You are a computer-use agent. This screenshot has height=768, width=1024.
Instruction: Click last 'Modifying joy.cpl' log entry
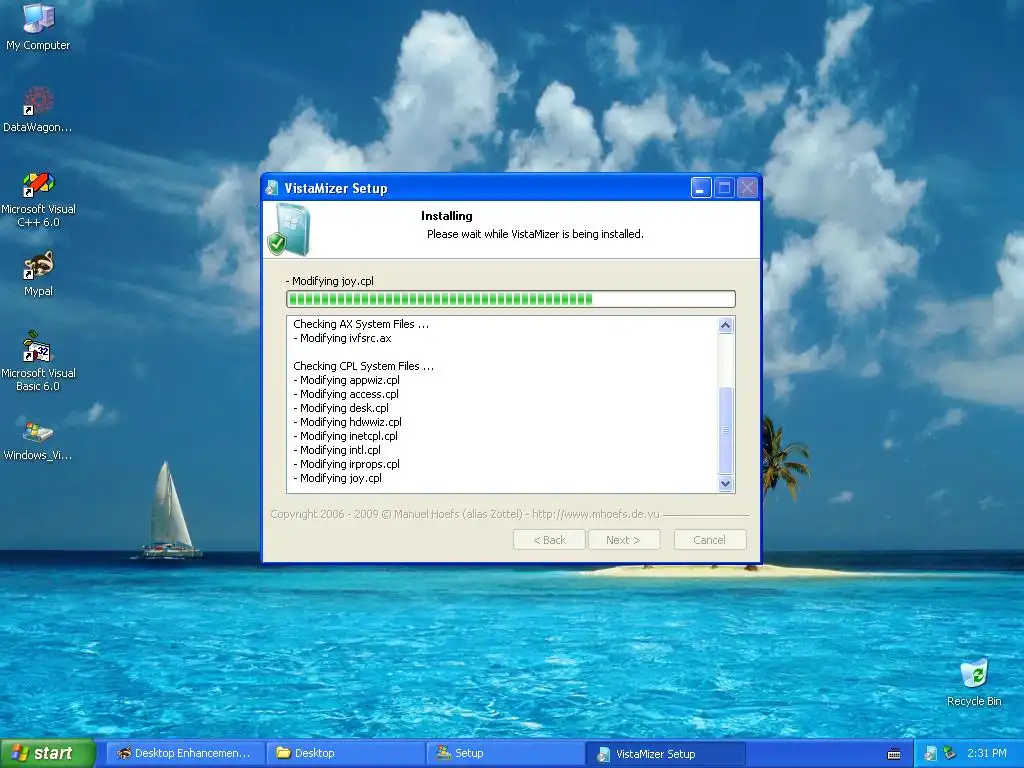pyautogui.click(x=338, y=479)
